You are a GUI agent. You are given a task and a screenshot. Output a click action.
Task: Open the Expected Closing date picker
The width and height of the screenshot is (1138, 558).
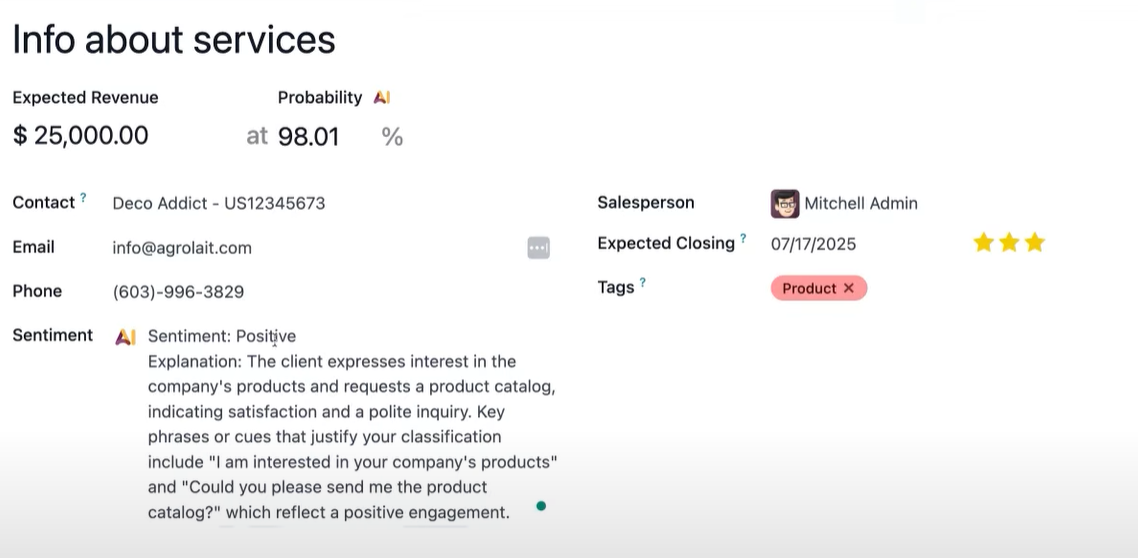point(813,244)
